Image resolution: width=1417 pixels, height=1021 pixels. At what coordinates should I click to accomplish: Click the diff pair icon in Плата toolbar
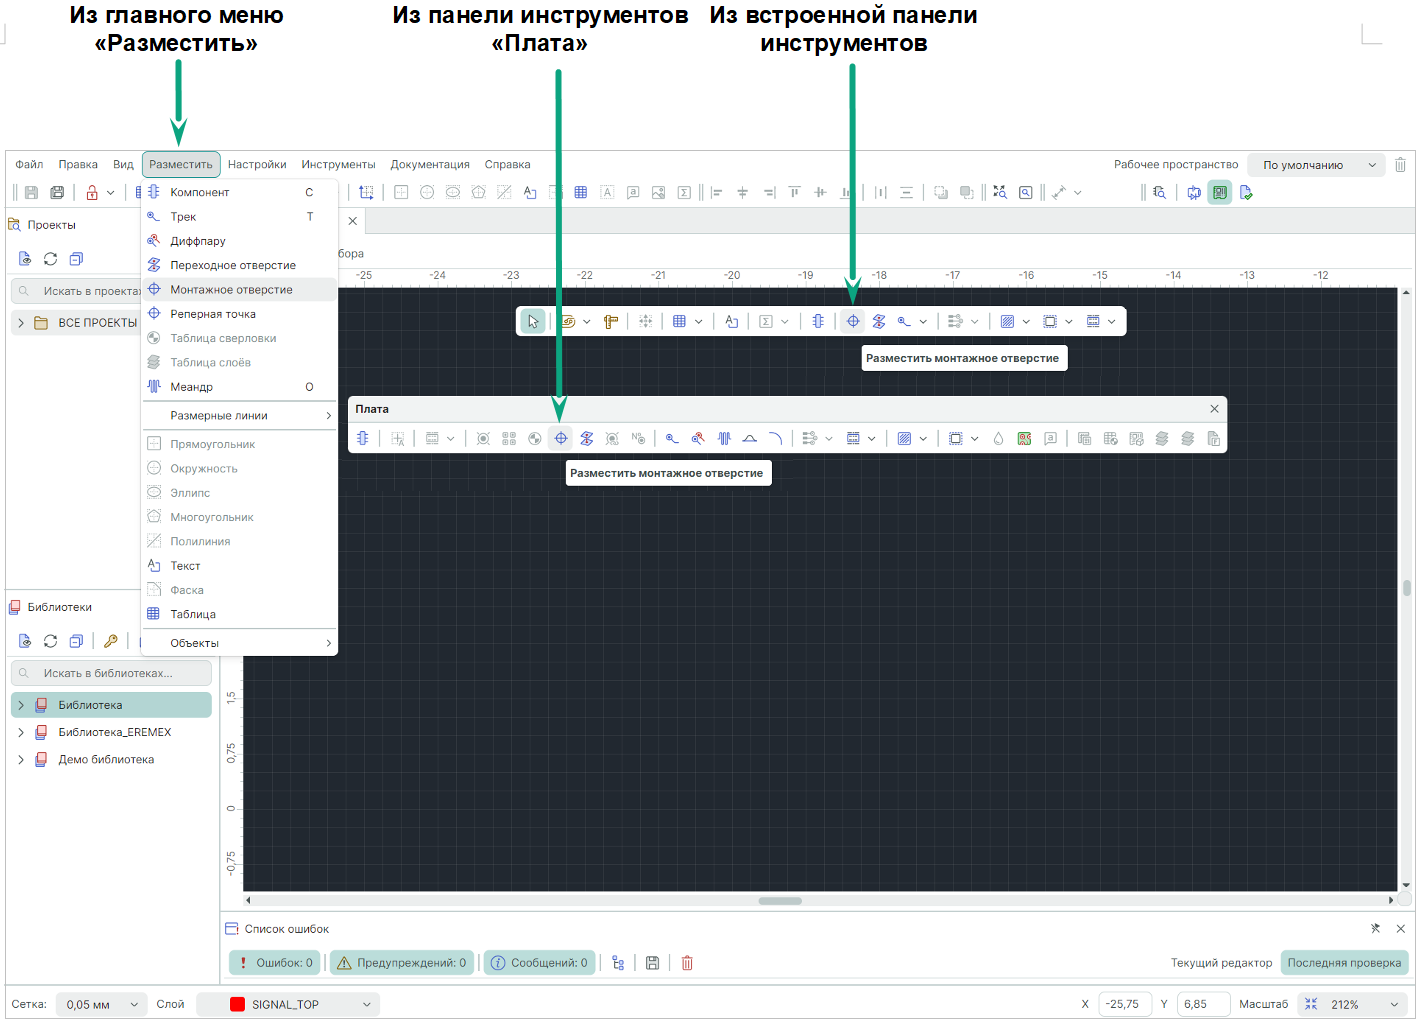coord(698,439)
